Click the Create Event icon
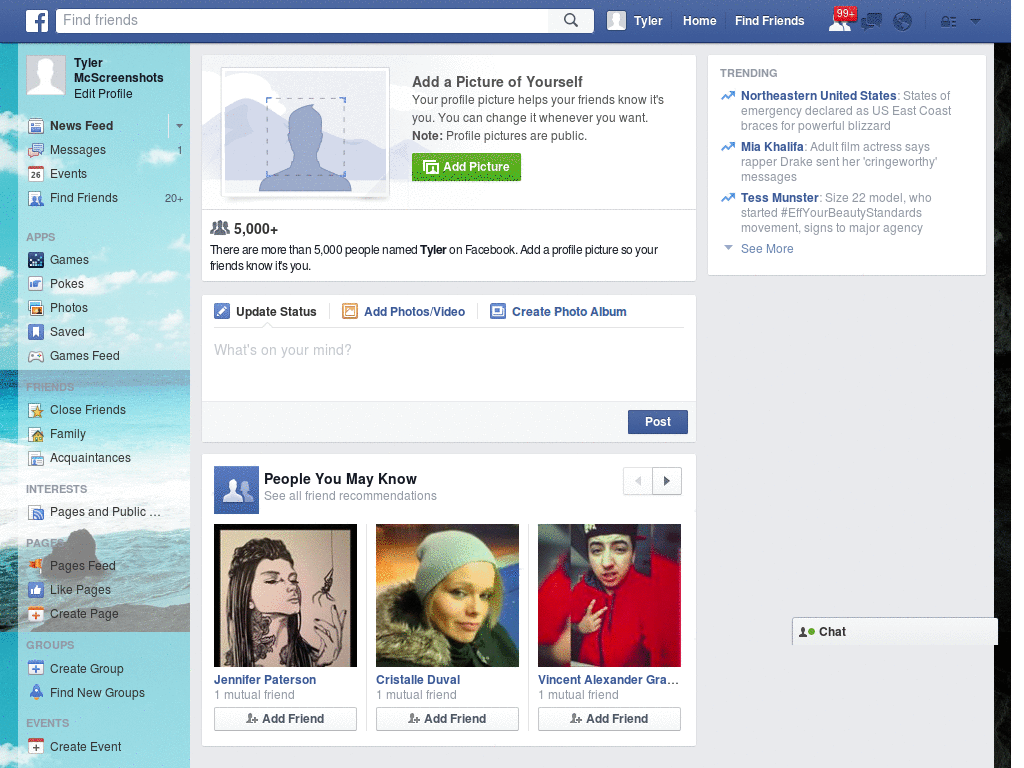 [x=36, y=746]
